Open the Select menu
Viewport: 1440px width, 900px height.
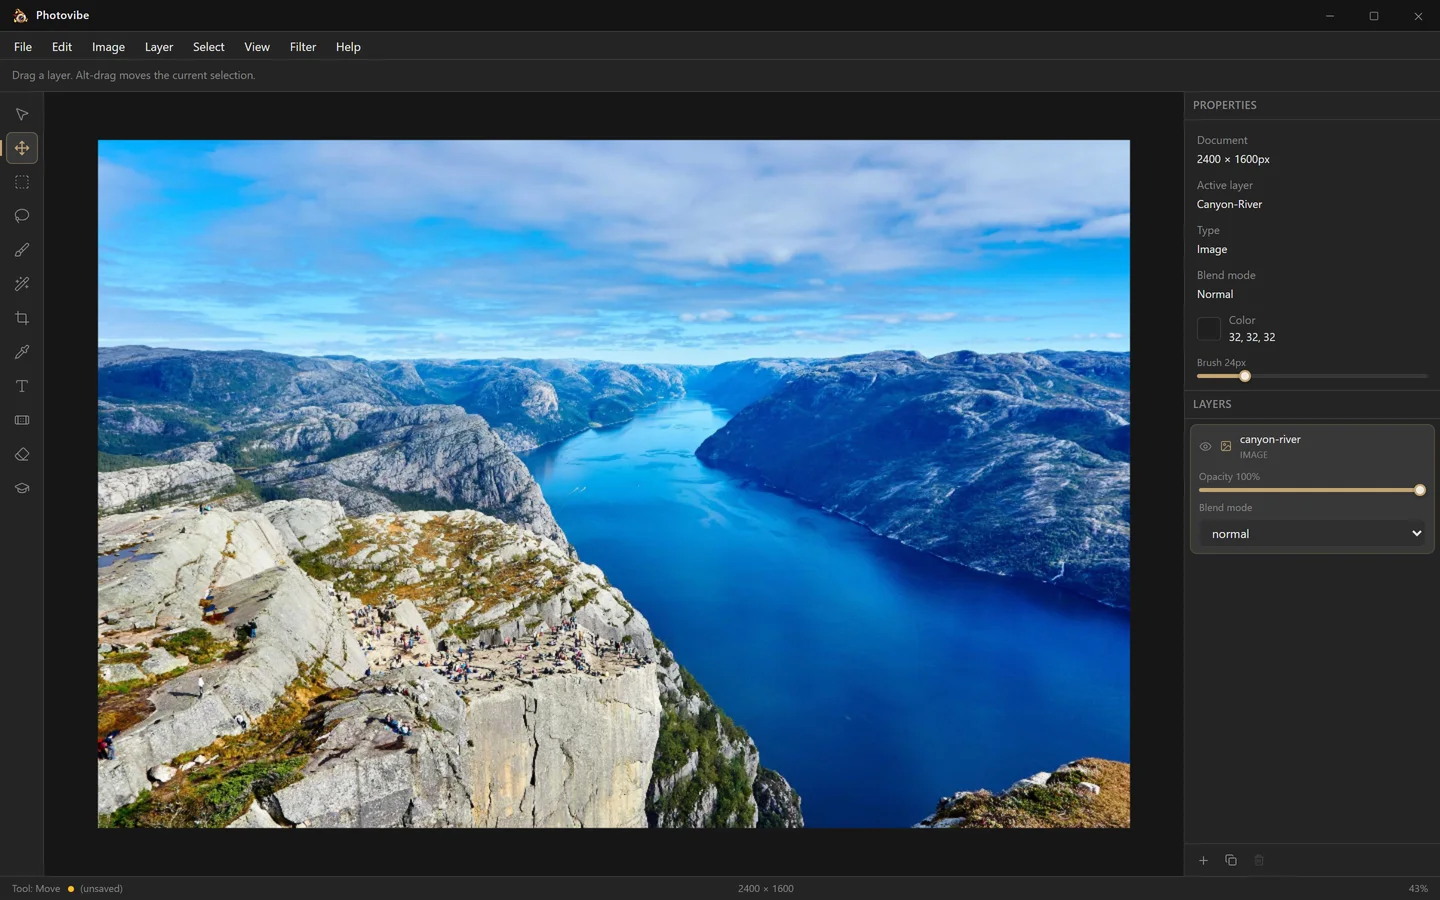[x=209, y=47]
